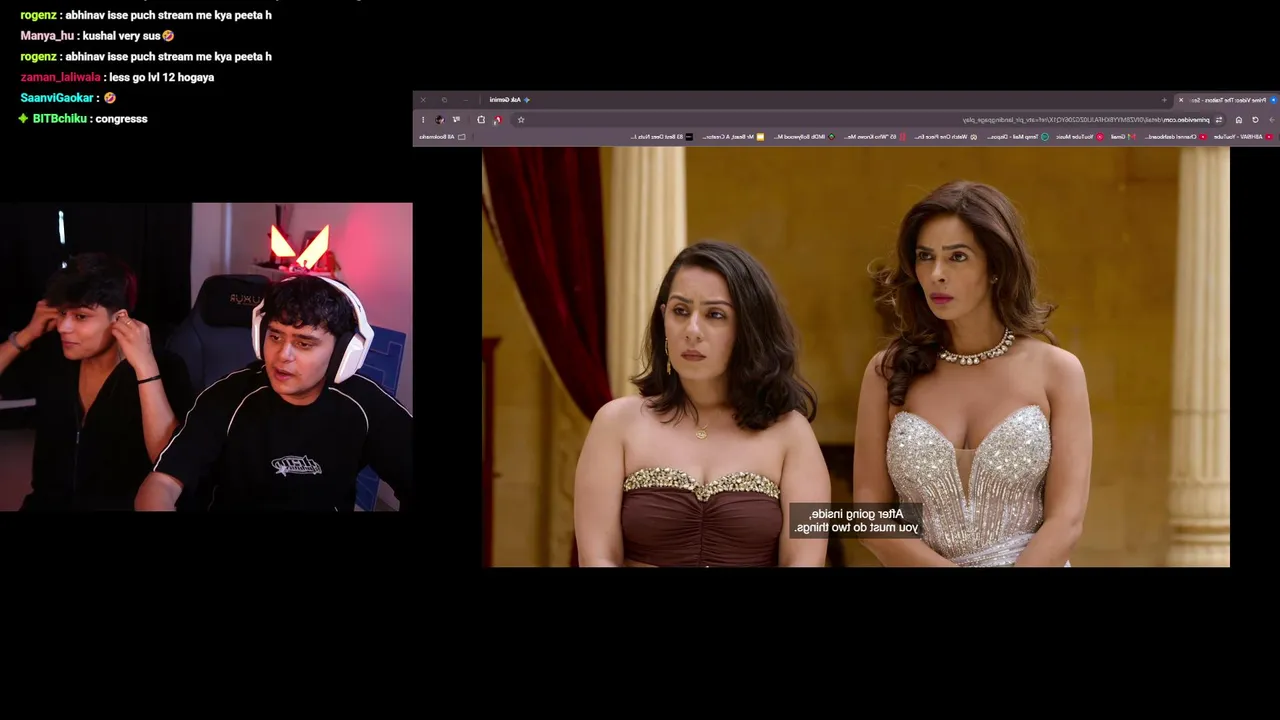The image size is (1280, 720).
Task: Open the Extensions puzzle icon
Action: (x=481, y=120)
